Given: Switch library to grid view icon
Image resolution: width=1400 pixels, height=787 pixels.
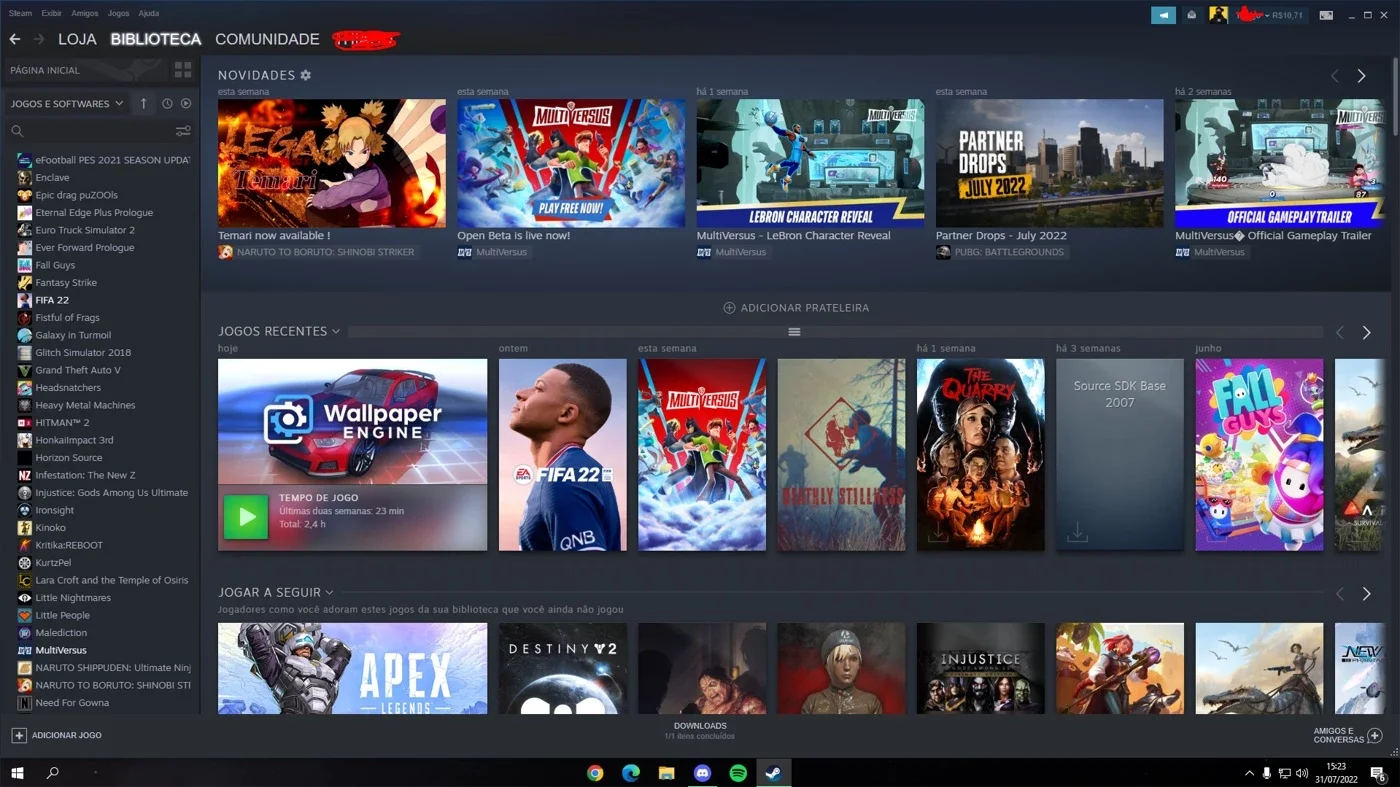Looking at the screenshot, I should [x=183, y=70].
